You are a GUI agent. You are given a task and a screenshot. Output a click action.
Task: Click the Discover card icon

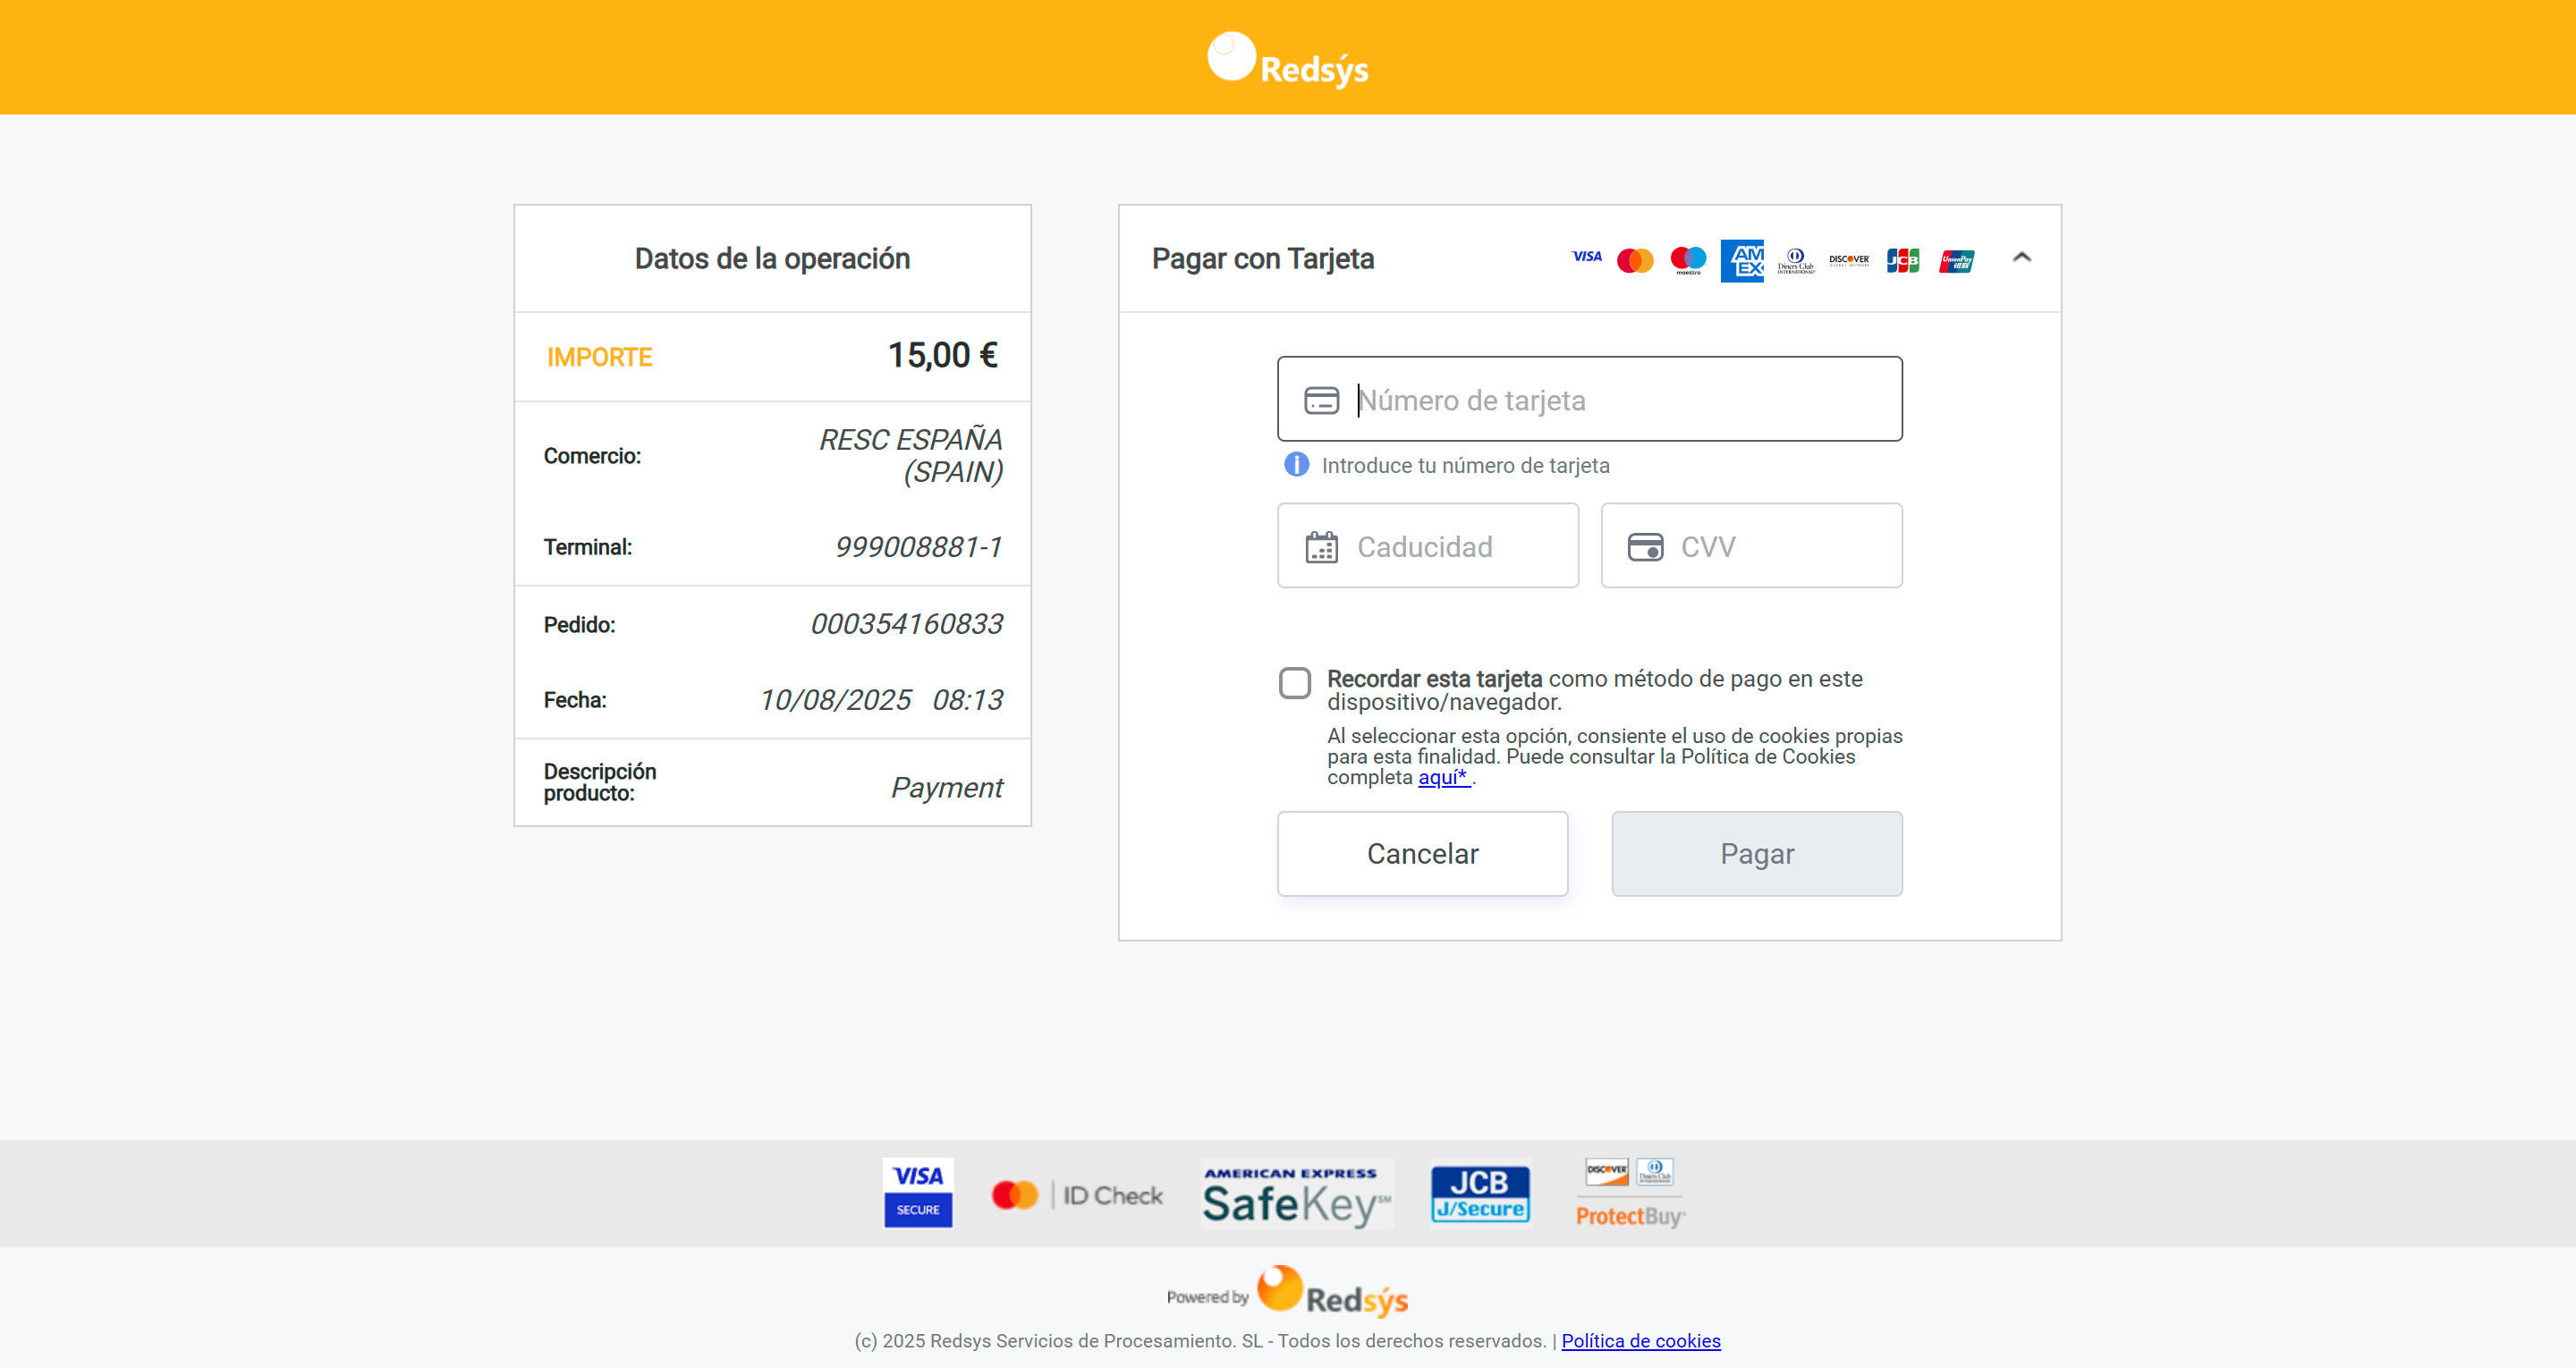(x=1848, y=260)
